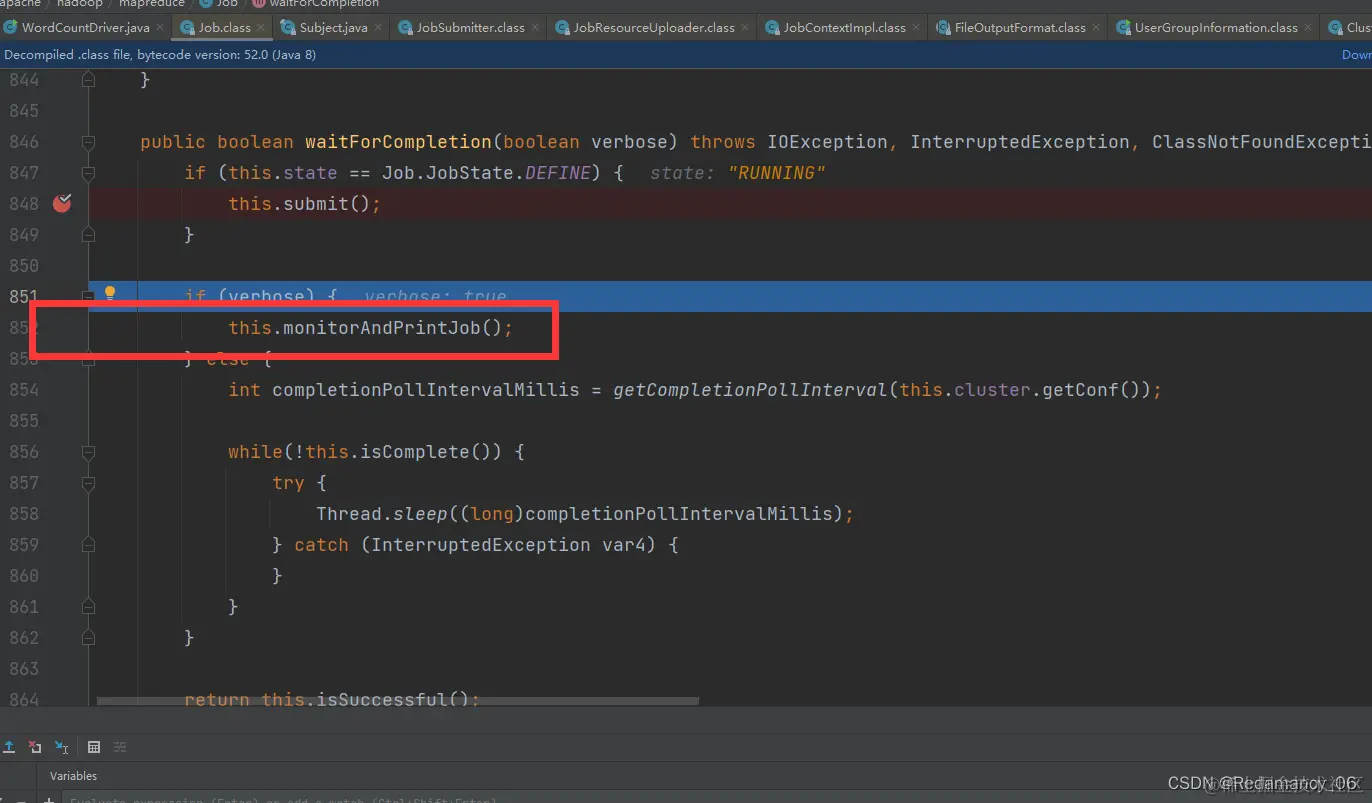Switch to JobSubmitter.class tab
The width and height of the screenshot is (1372, 803).
pos(470,27)
